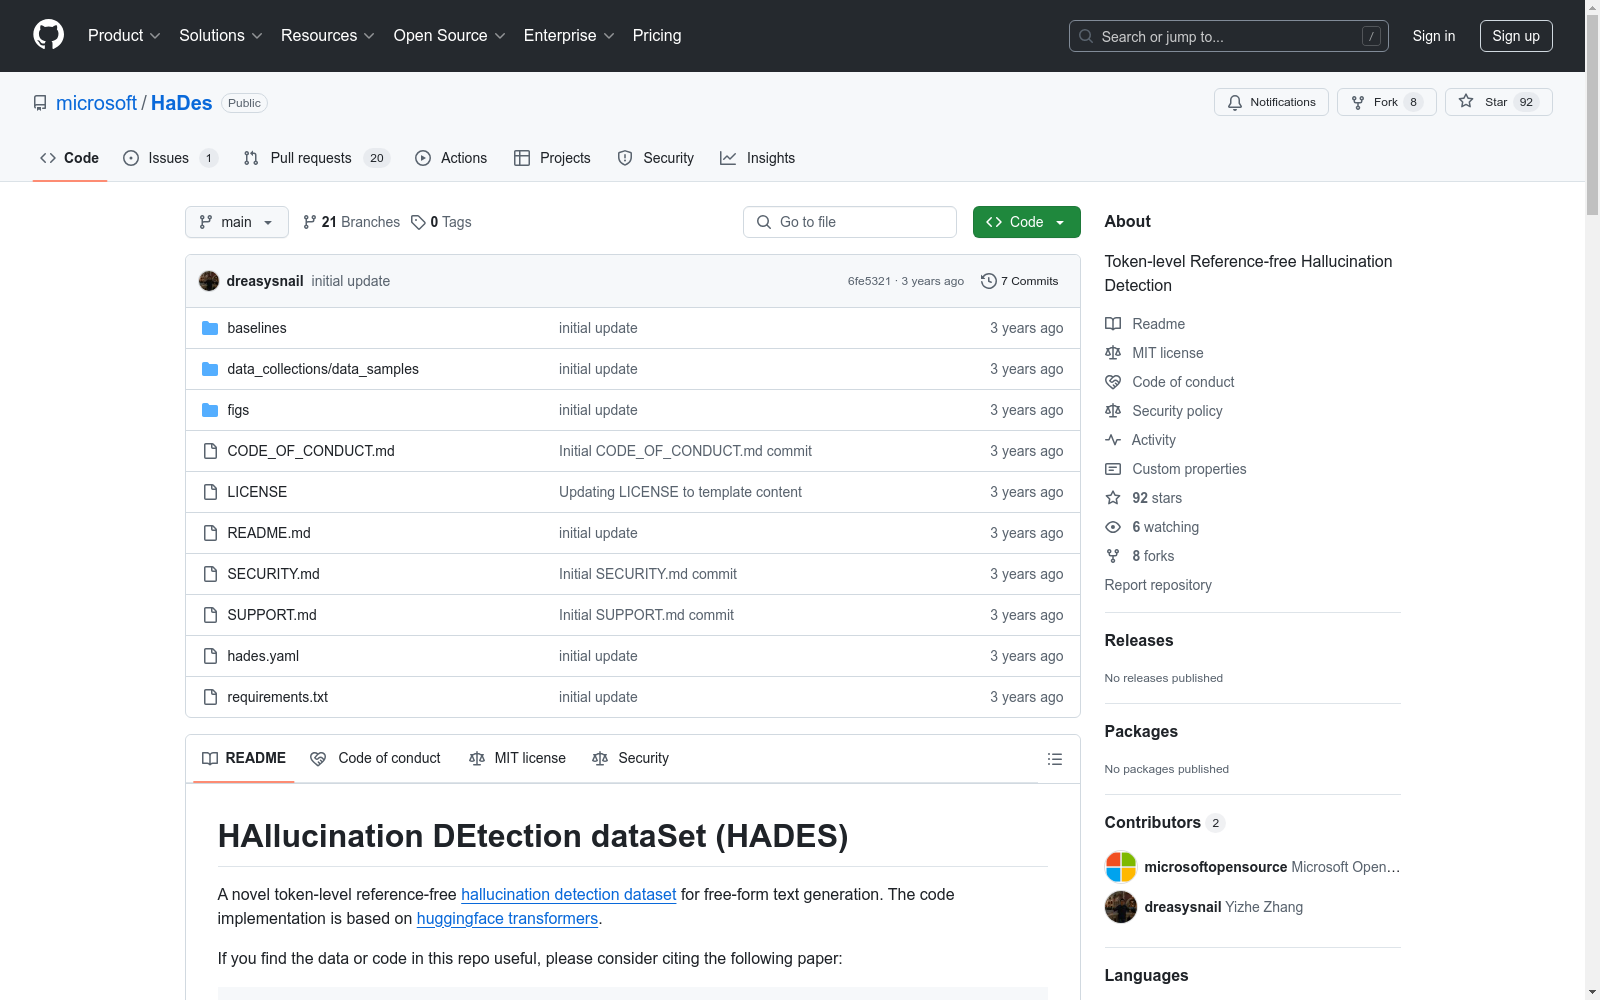The height and width of the screenshot is (1000, 1600).
Task: Open the Updating LICENSE to template content commit
Action: [680, 492]
